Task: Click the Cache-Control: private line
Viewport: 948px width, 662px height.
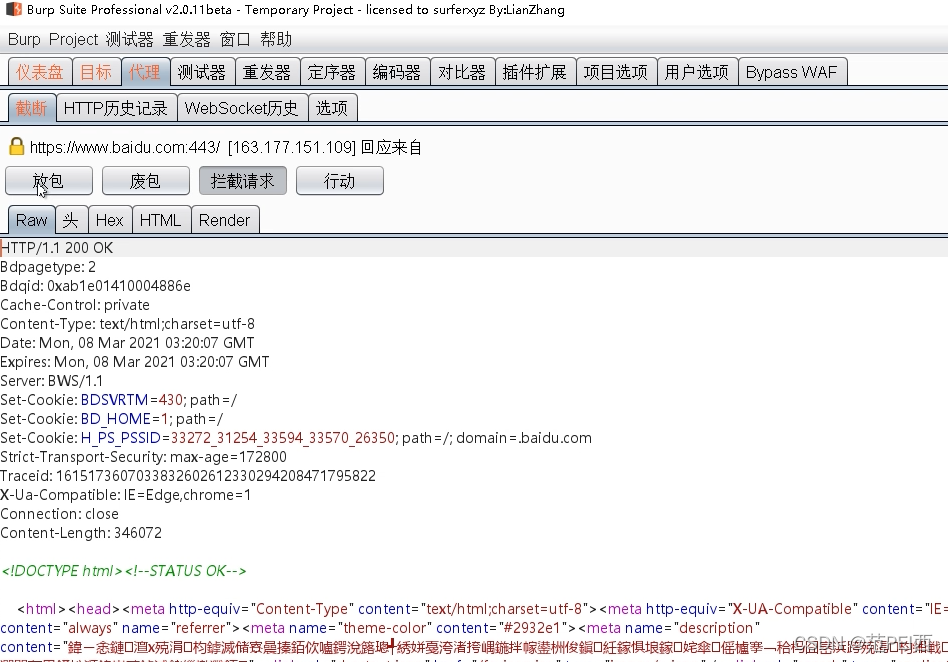Action: pos(75,305)
